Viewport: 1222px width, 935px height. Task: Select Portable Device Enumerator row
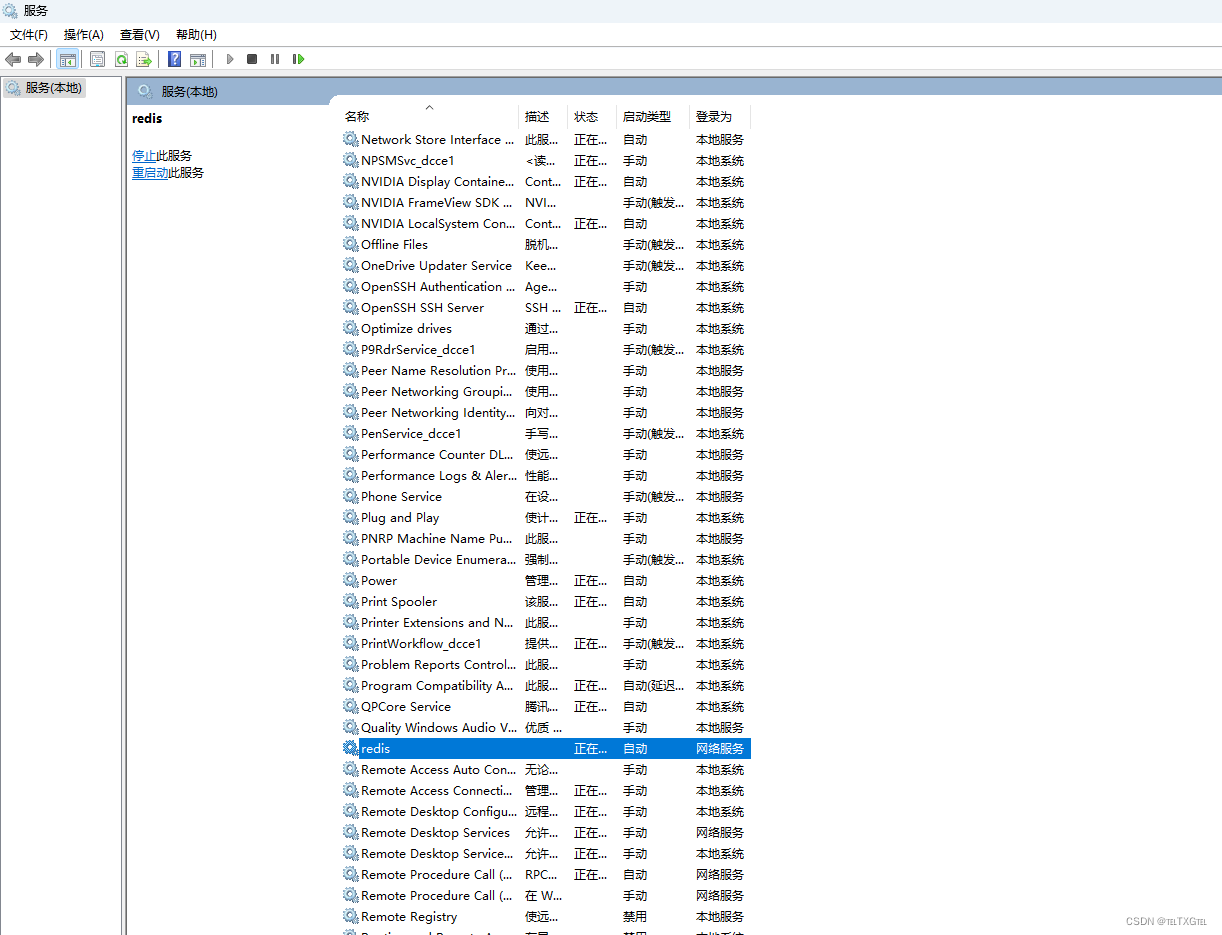click(x=546, y=559)
